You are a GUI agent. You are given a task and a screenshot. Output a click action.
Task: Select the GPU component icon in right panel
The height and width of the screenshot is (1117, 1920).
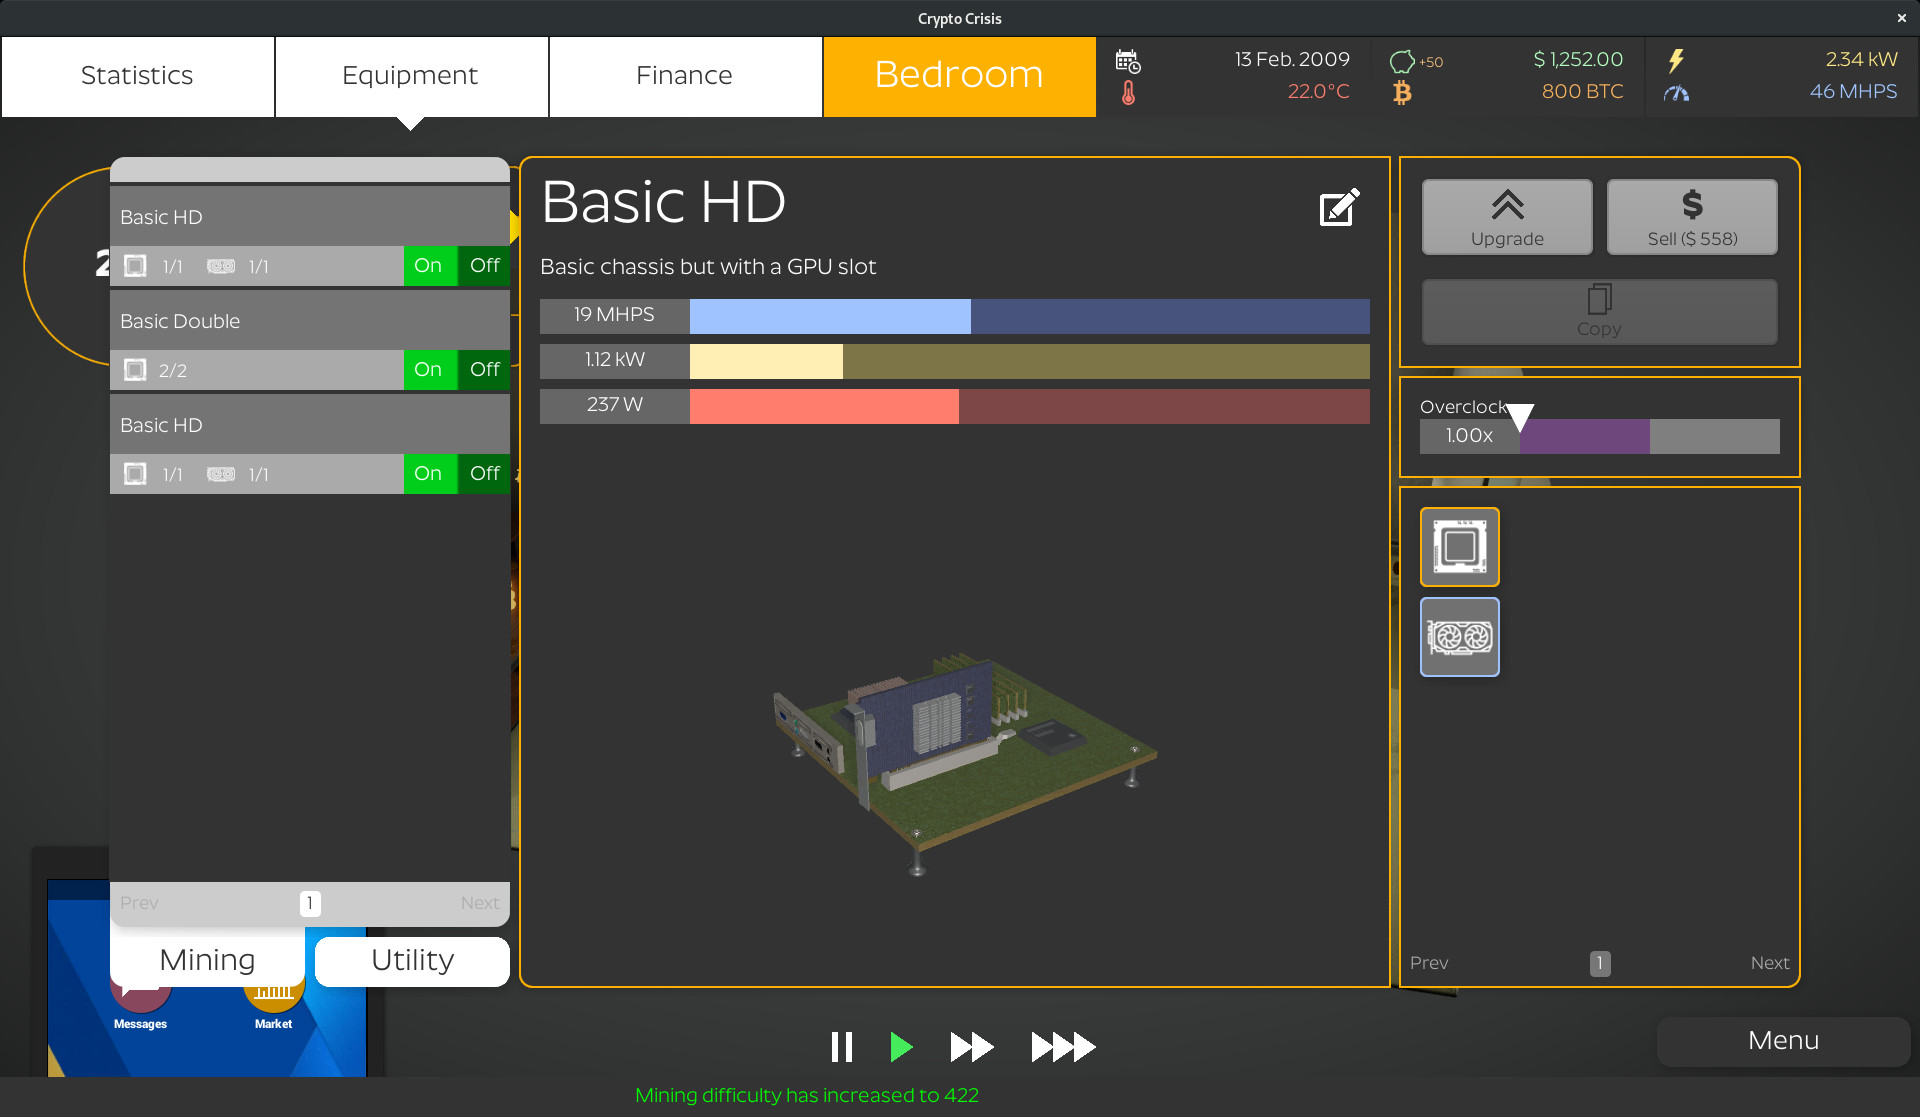[1459, 636]
